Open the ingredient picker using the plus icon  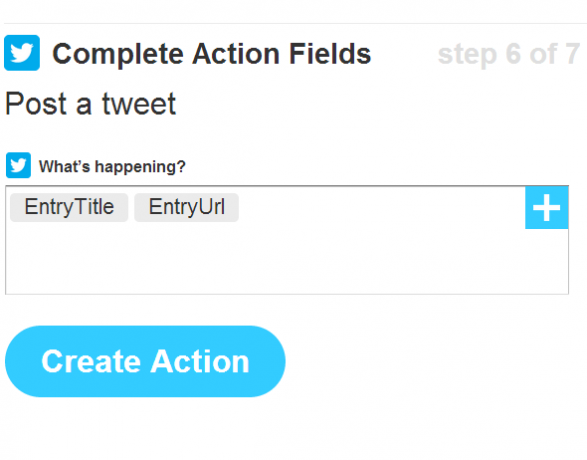point(547,208)
